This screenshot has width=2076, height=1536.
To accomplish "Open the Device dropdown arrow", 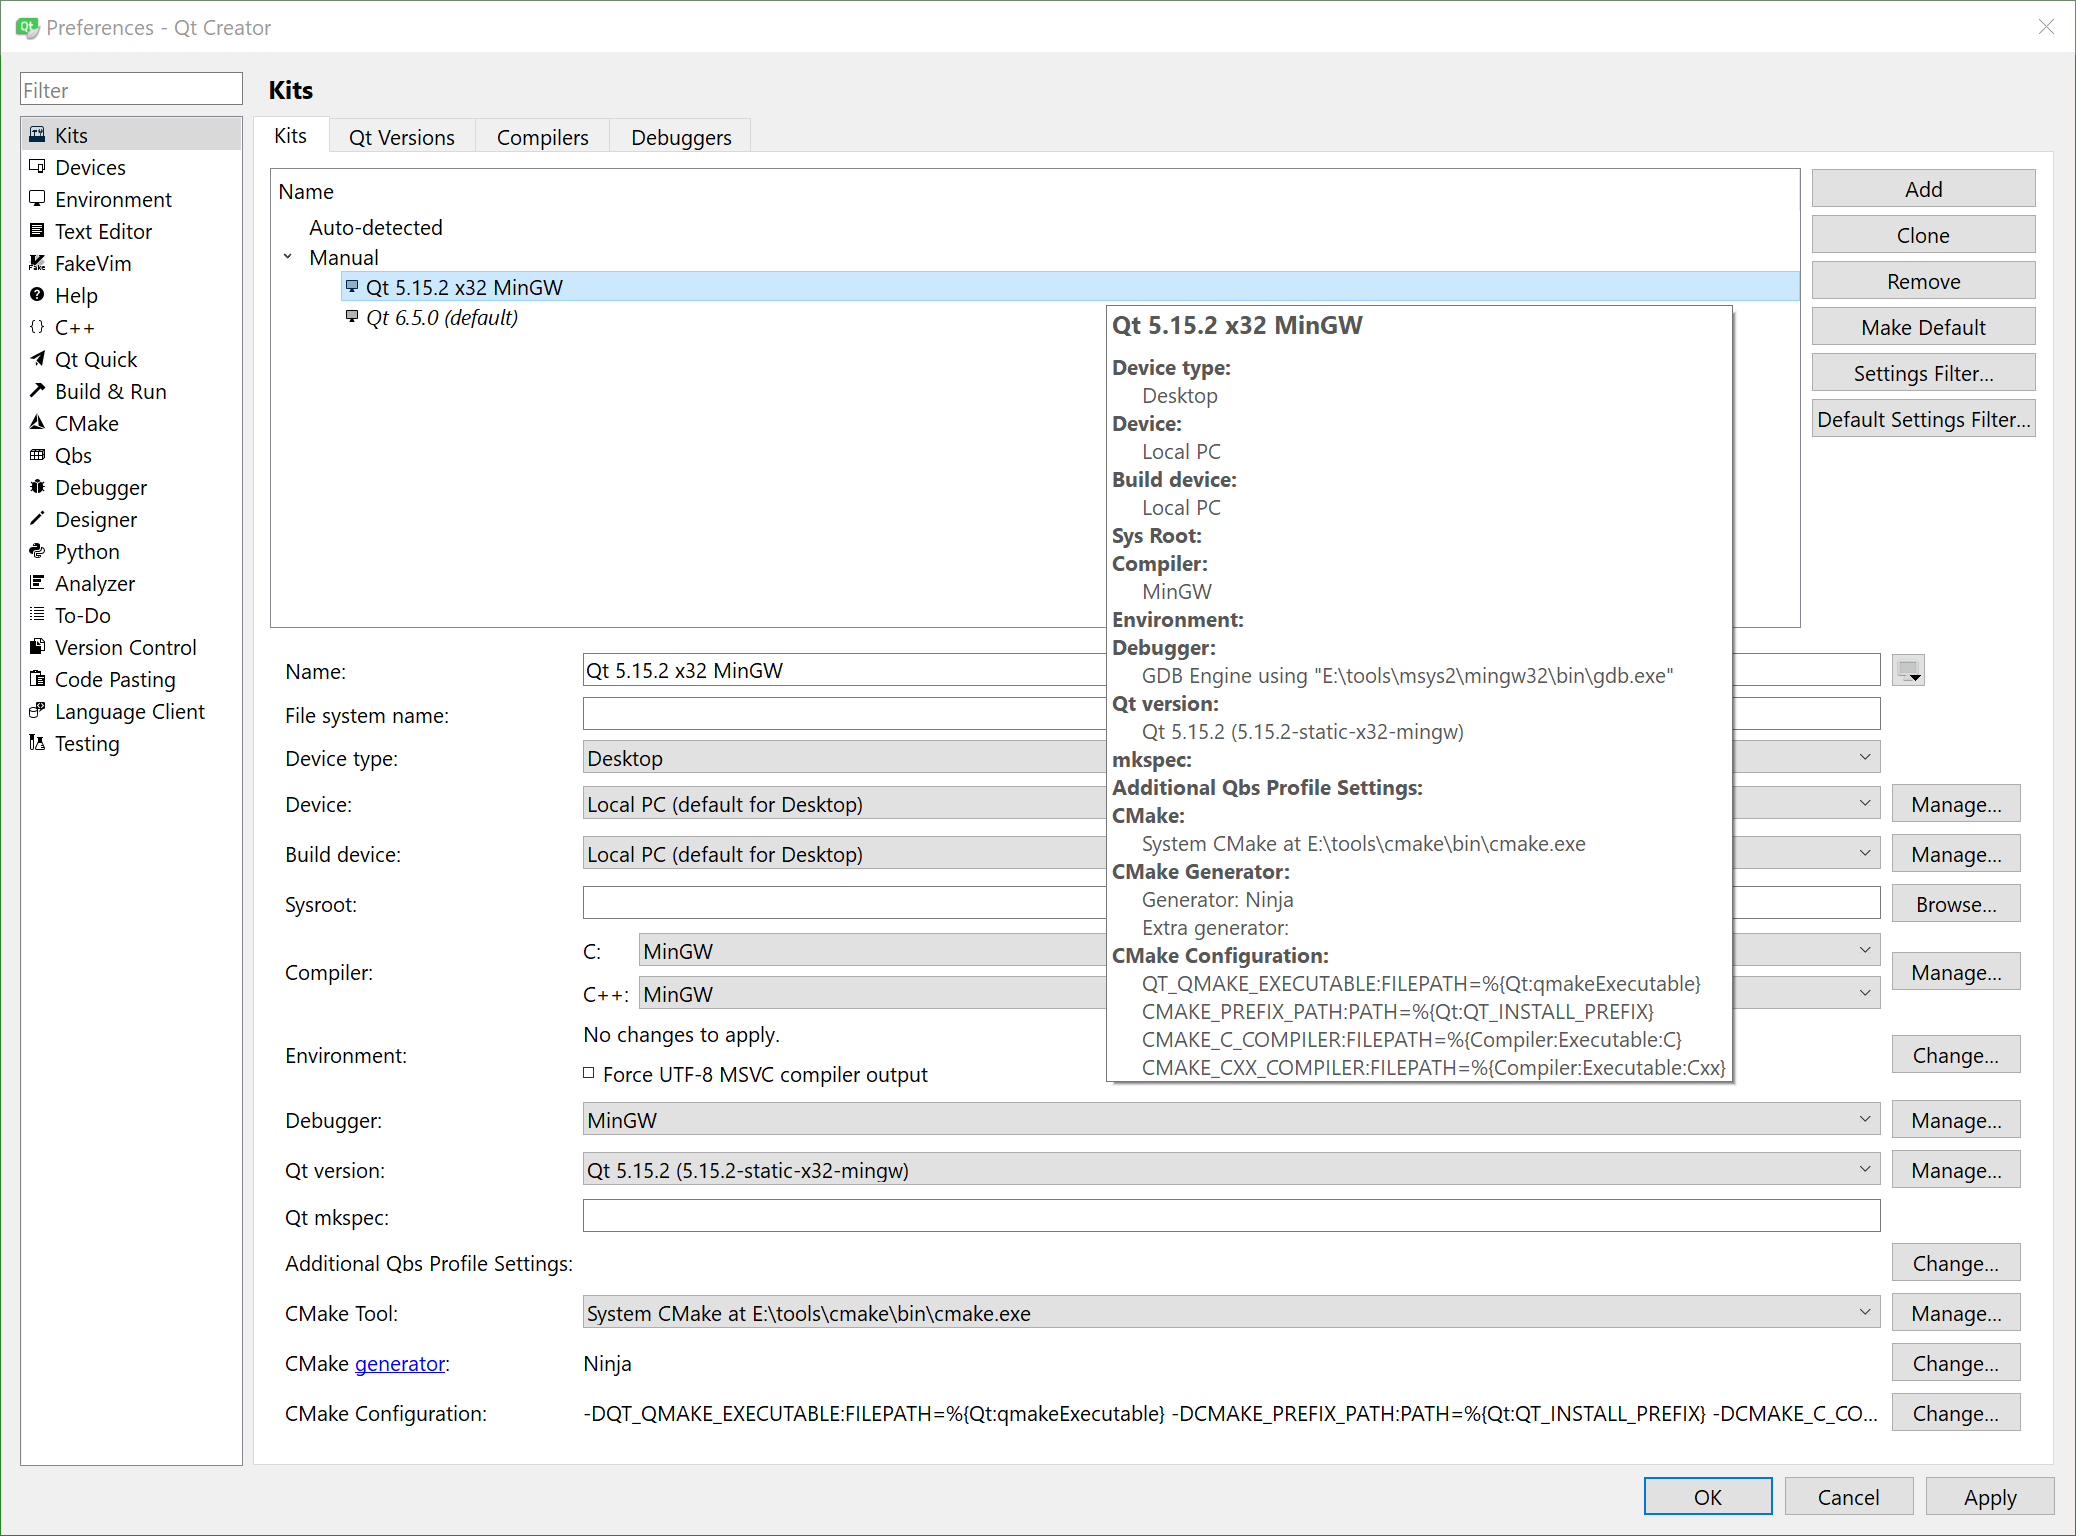I will click(x=1865, y=803).
